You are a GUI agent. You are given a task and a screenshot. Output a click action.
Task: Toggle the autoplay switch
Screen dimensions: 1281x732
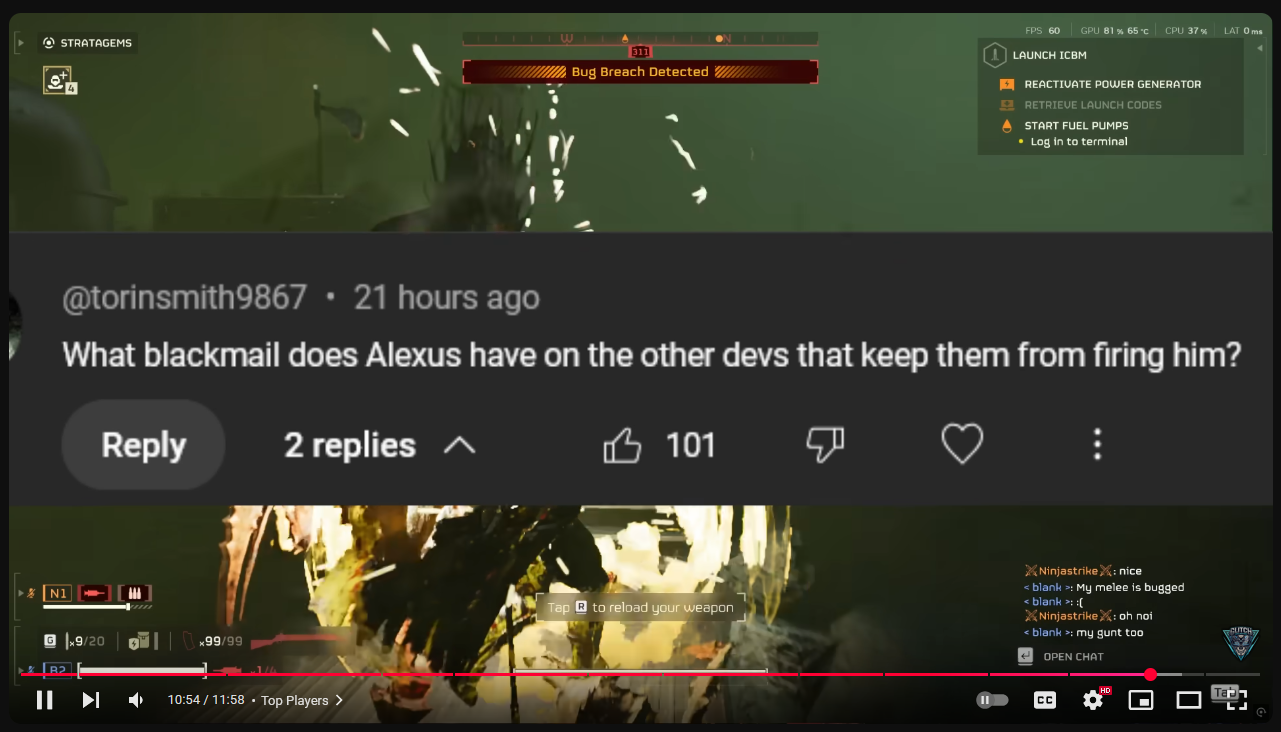pos(992,700)
